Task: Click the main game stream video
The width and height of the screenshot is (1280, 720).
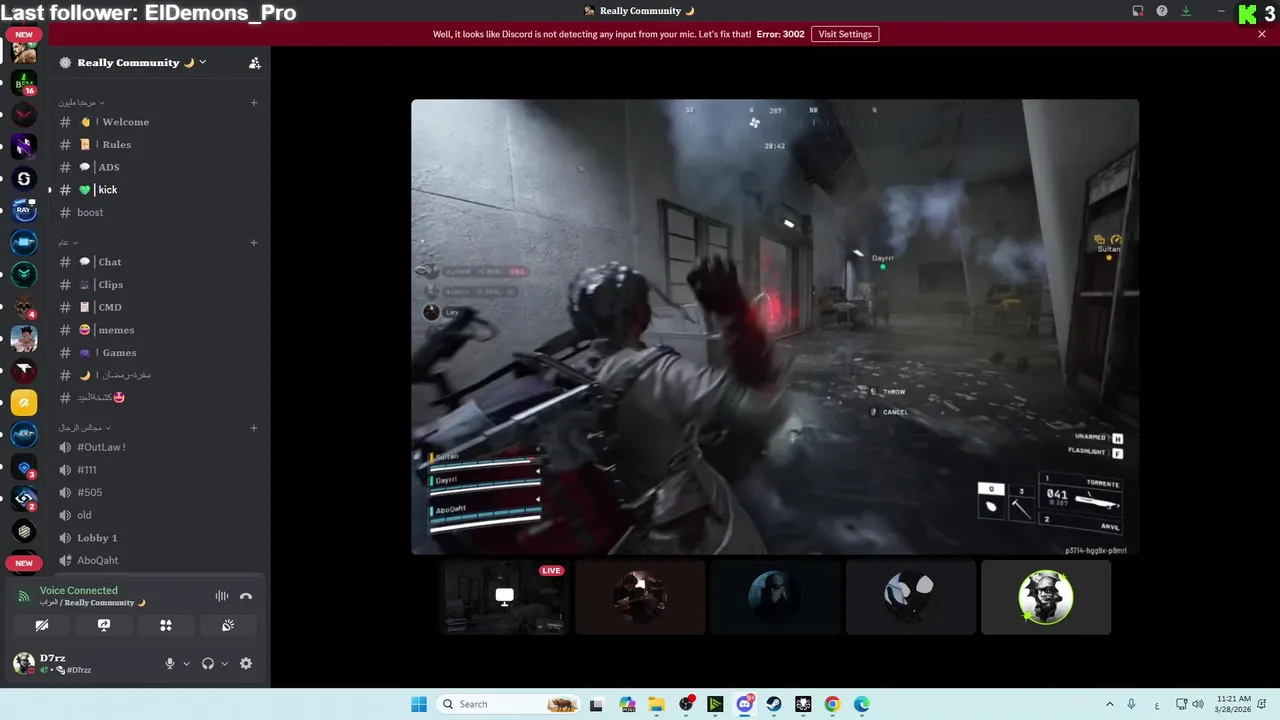Action: (x=775, y=327)
